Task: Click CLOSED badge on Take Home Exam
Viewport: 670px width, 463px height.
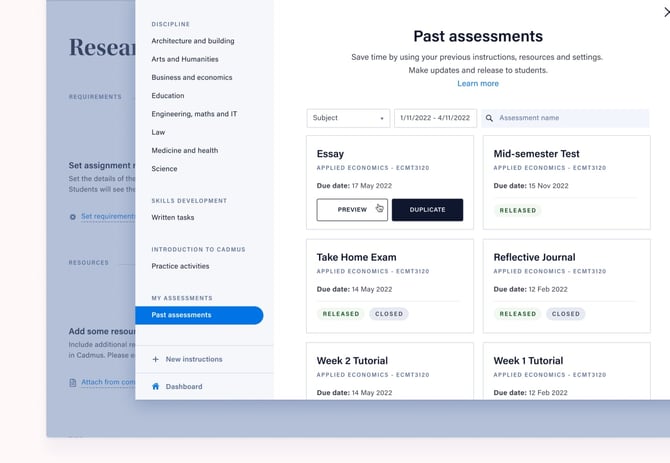Action: click(x=389, y=314)
